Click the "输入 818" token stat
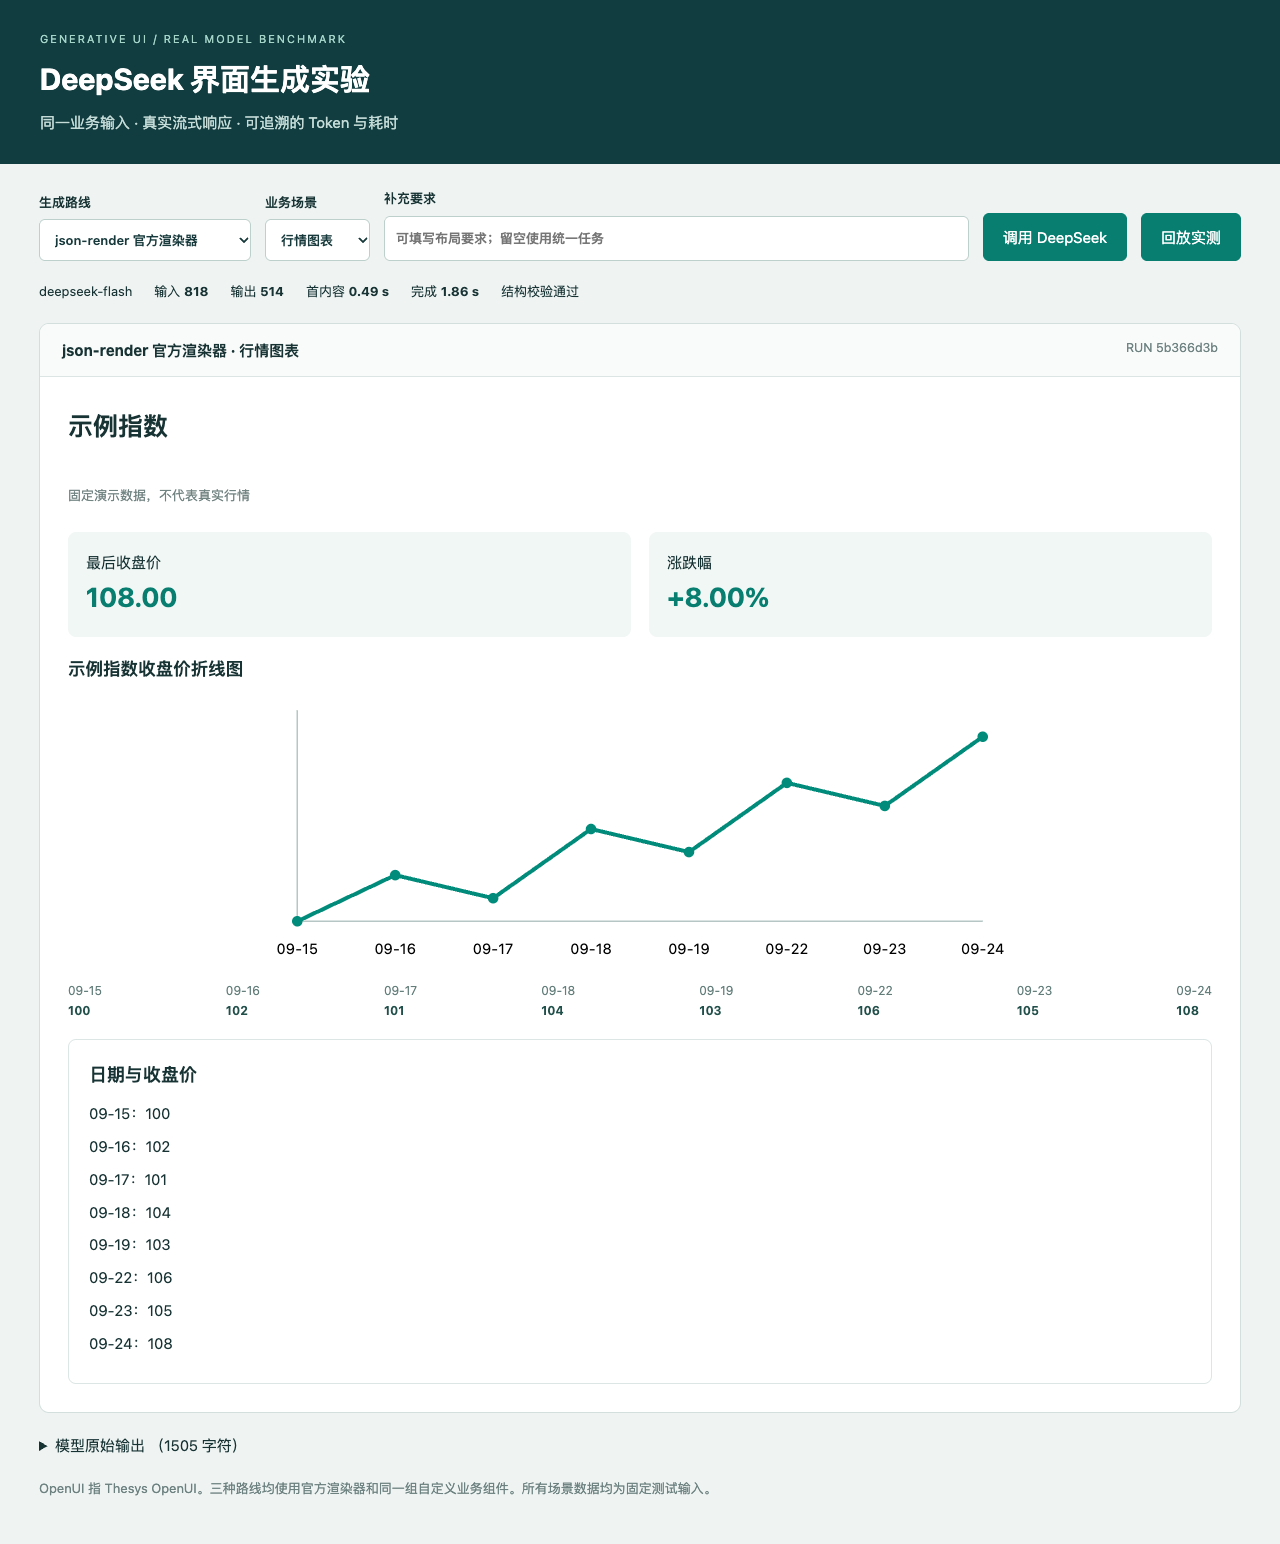The width and height of the screenshot is (1280, 1544). pyautogui.click(x=182, y=292)
